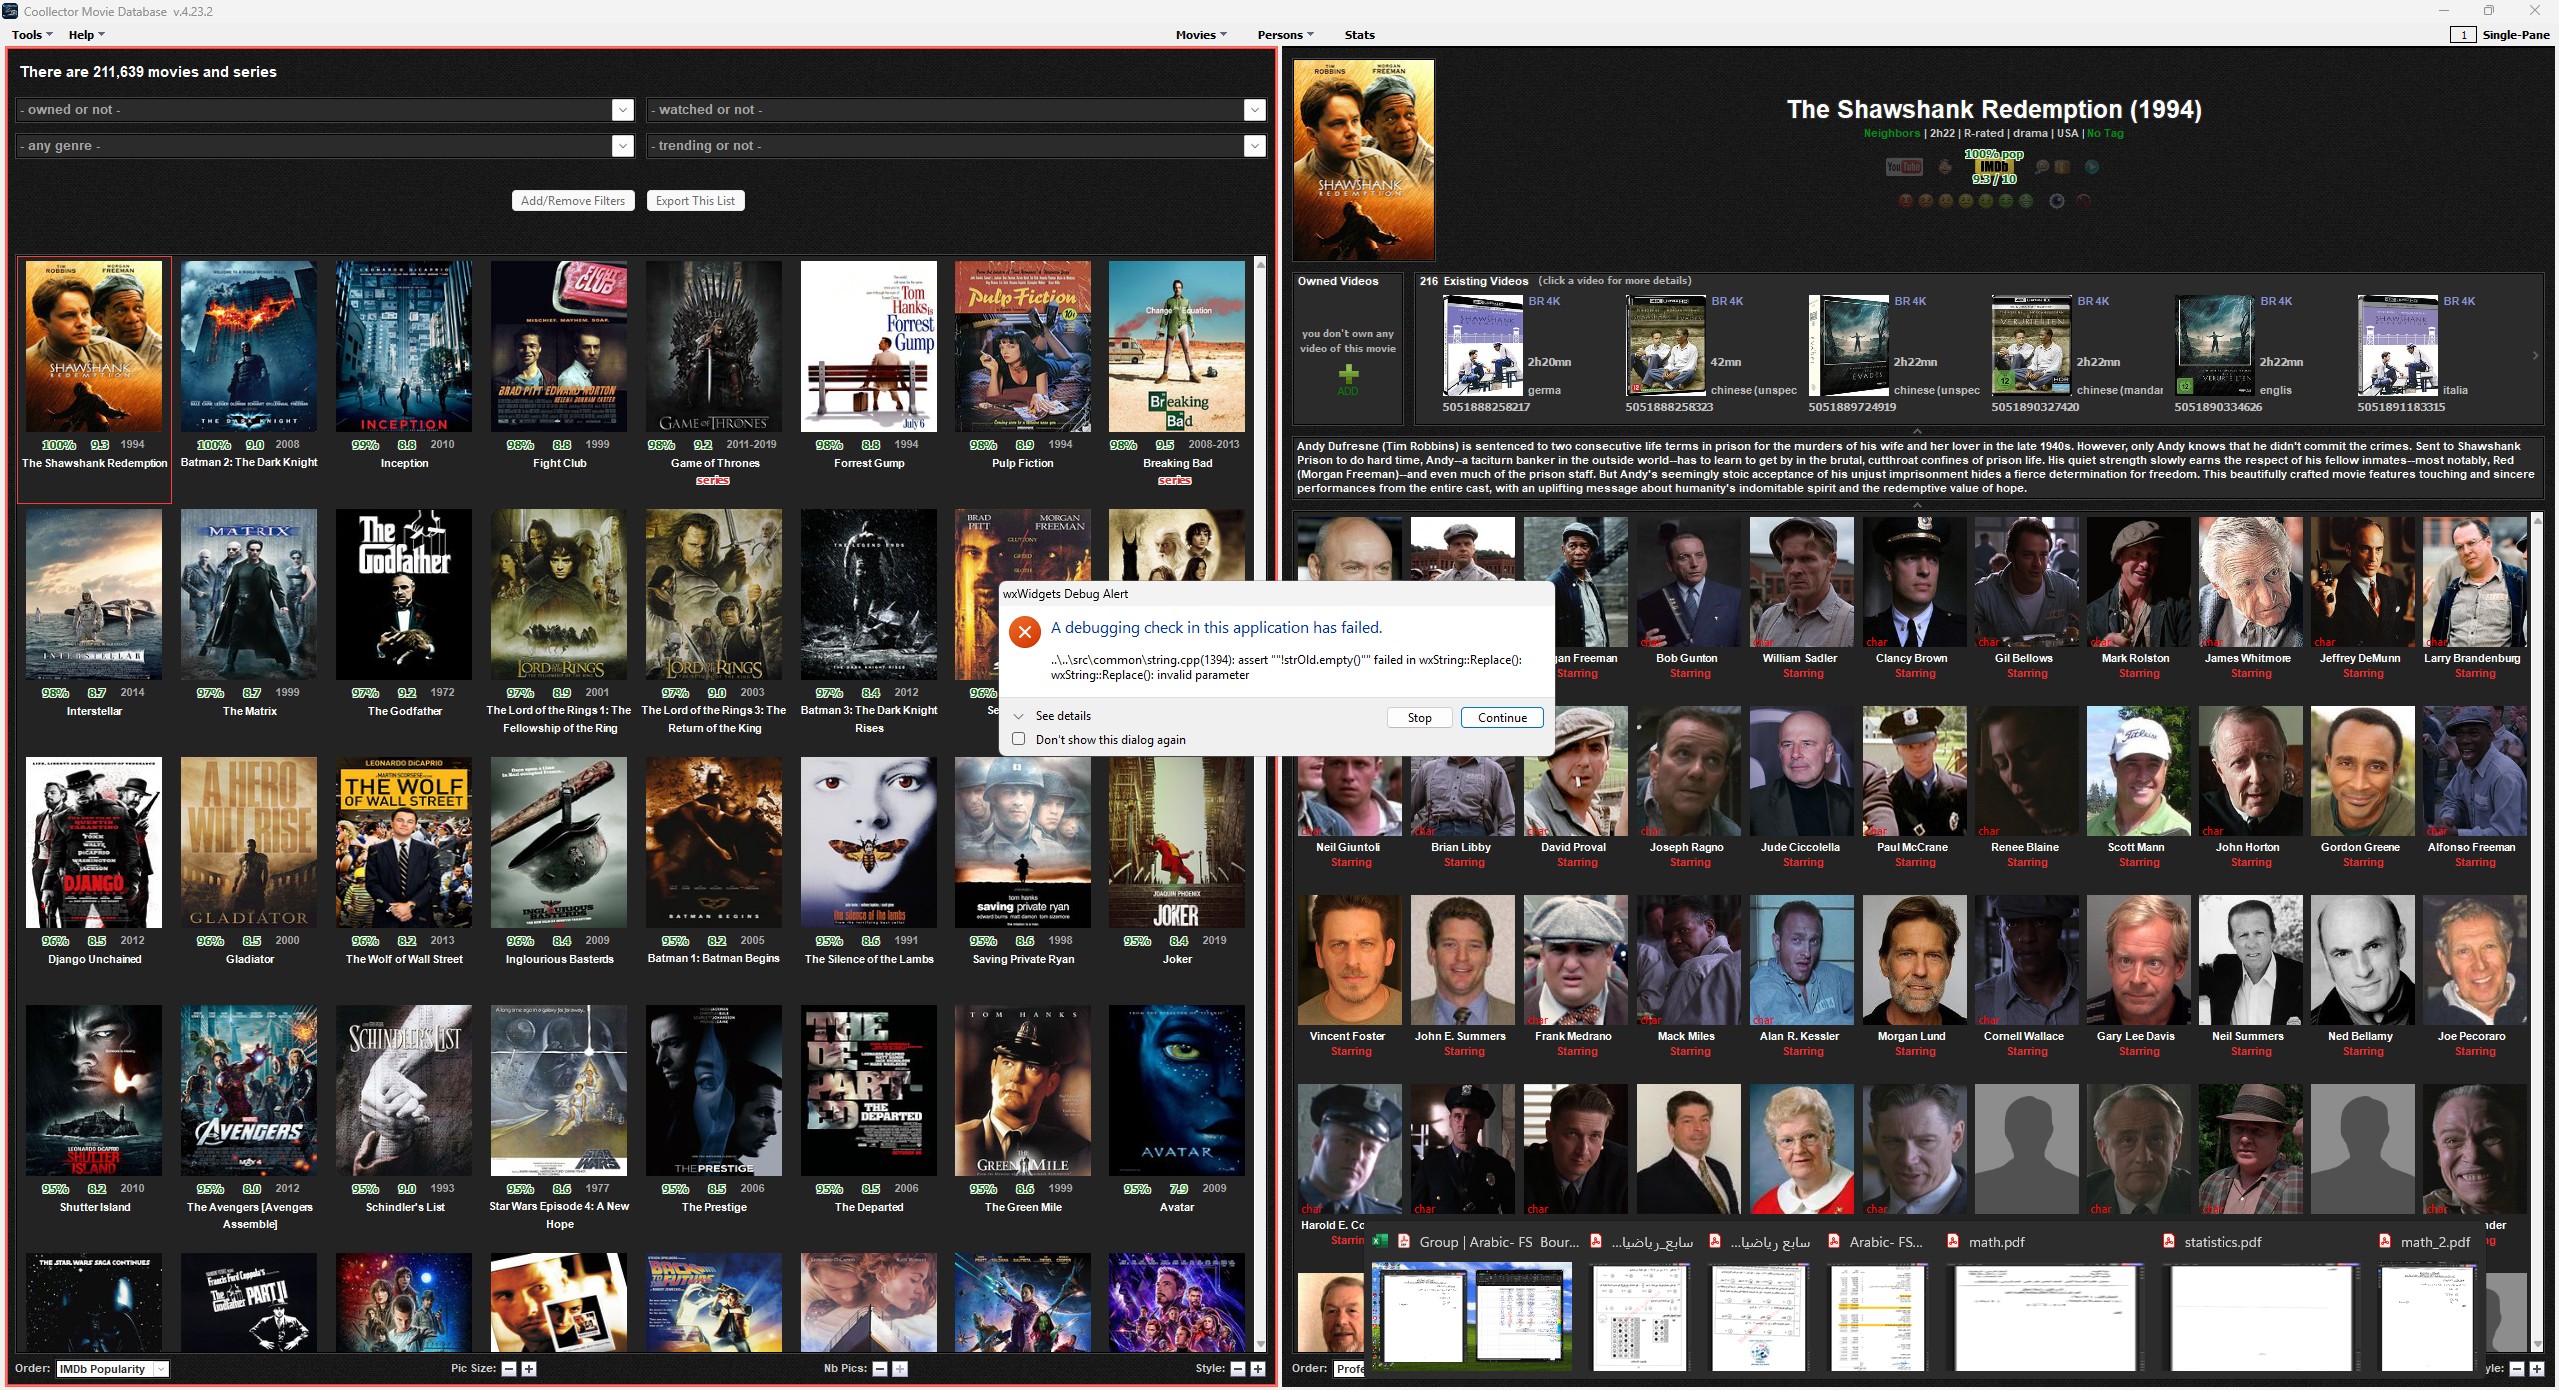Click the green 'No Tag' link

tap(2105, 133)
